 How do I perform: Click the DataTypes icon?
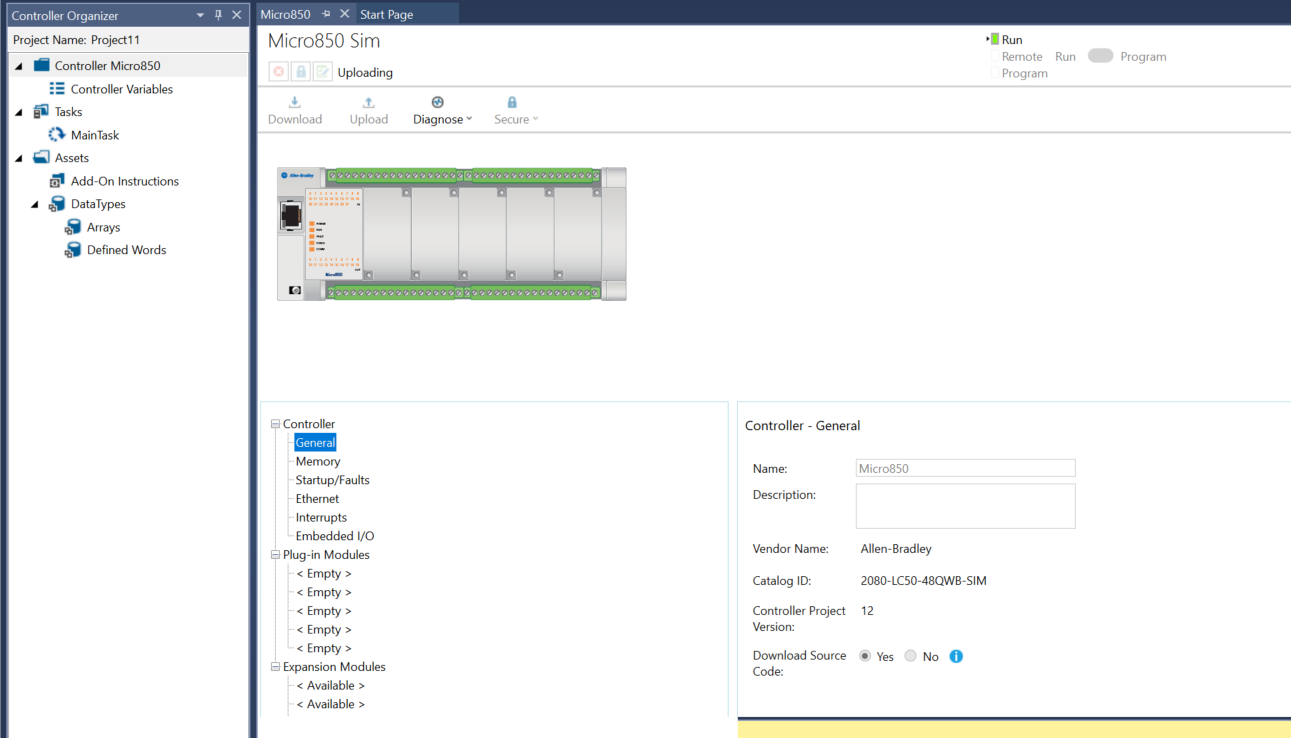(57, 204)
